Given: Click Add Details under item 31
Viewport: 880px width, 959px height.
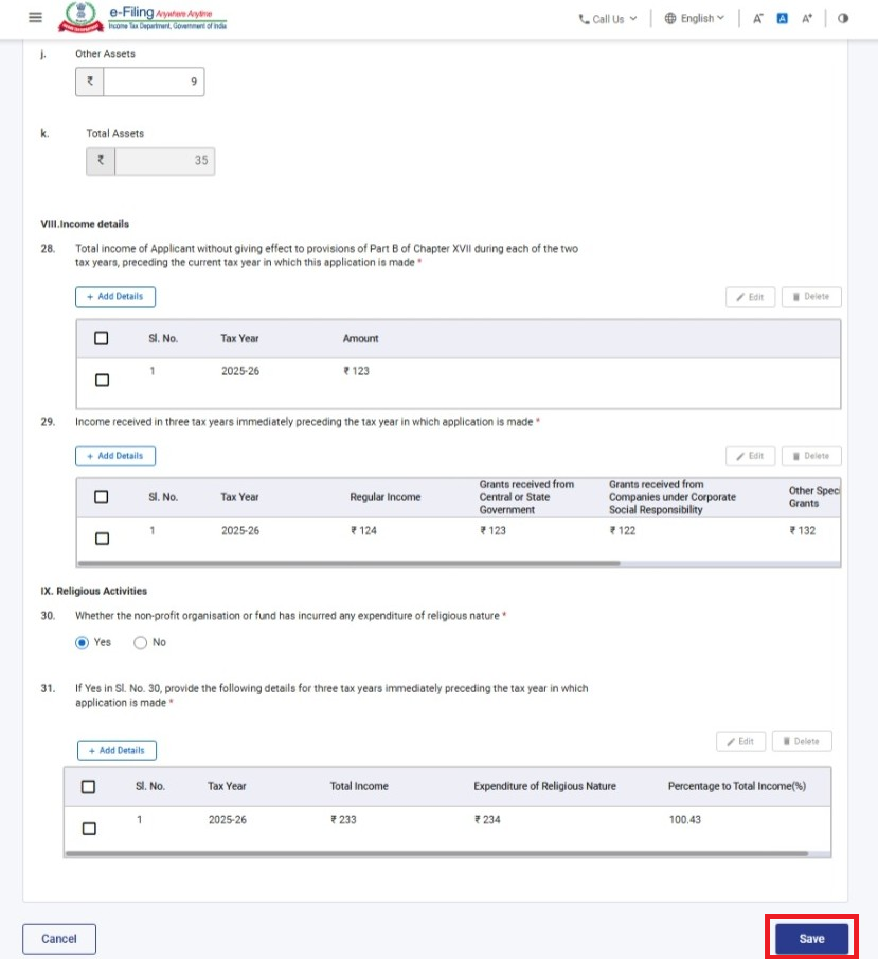Looking at the screenshot, I should [117, 750].
